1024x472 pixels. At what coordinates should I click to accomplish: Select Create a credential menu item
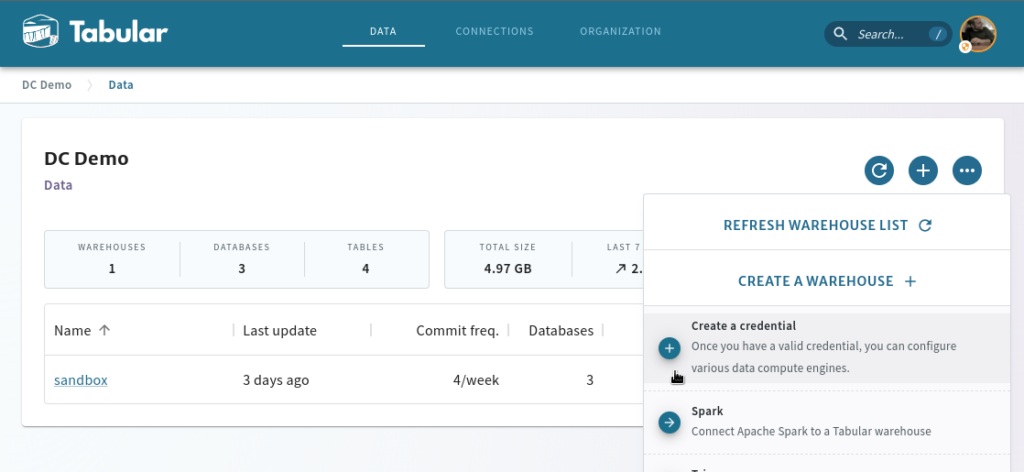(x=827, y=348)
